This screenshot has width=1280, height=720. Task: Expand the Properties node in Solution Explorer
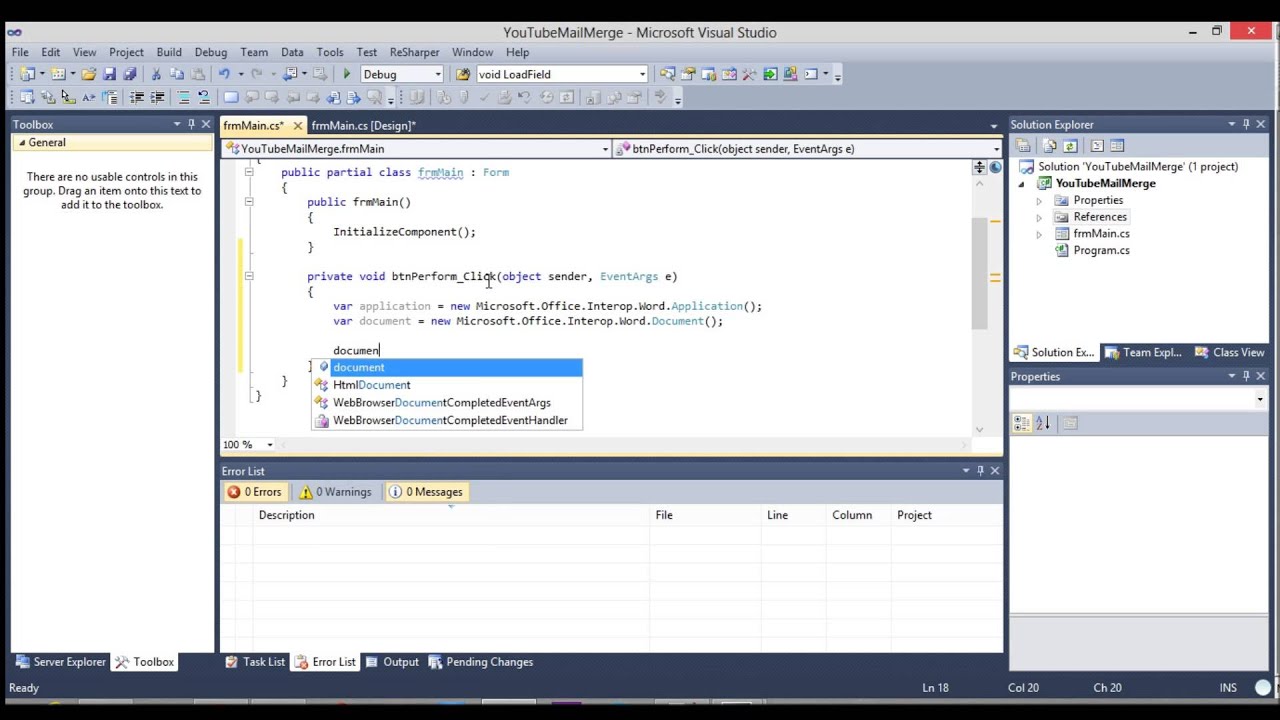(1038, 200)
